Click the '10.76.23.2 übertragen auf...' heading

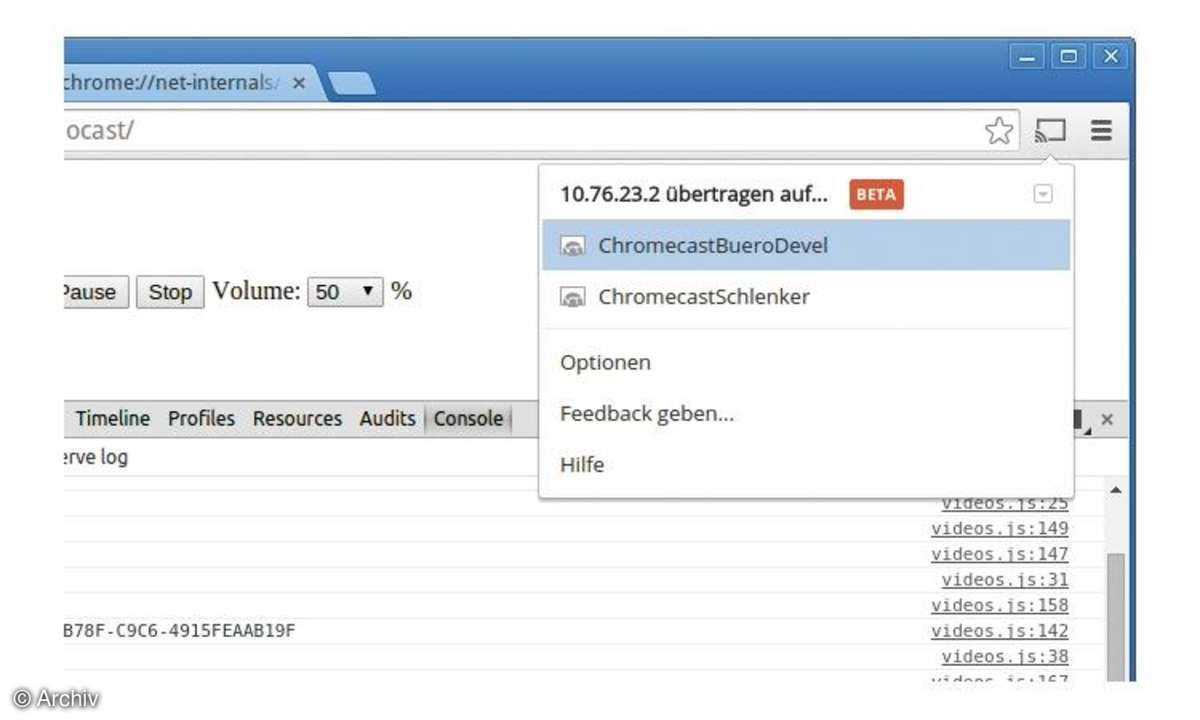click(694, 194)
